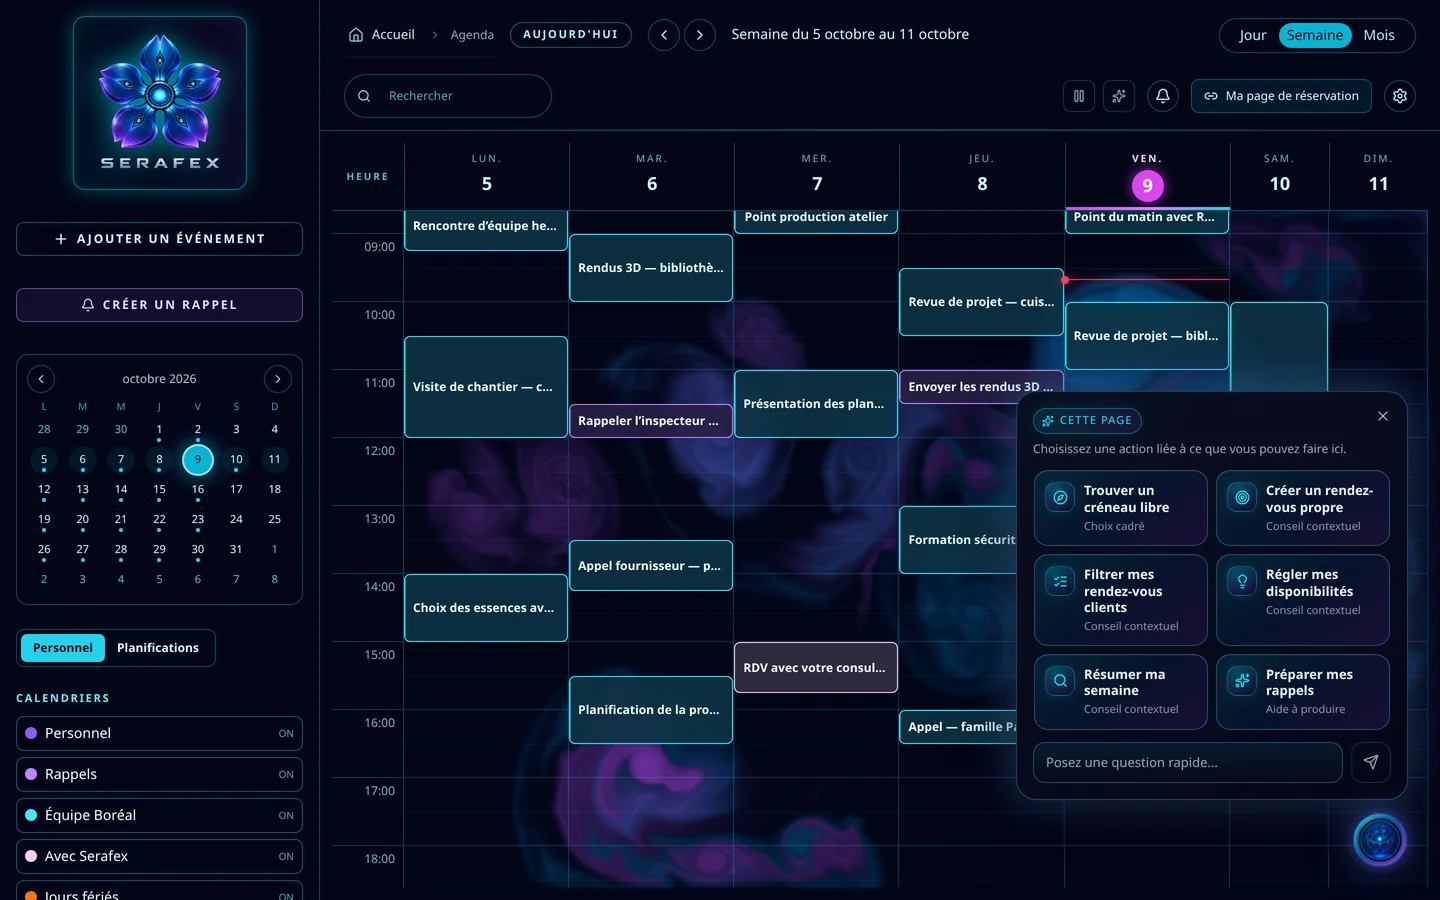Image resolution: width=1440 pixels, height=900 pixels.
Task: Select the Planifications tab in the sidebar
Action: pyautogui.click(x=158, y=648)
